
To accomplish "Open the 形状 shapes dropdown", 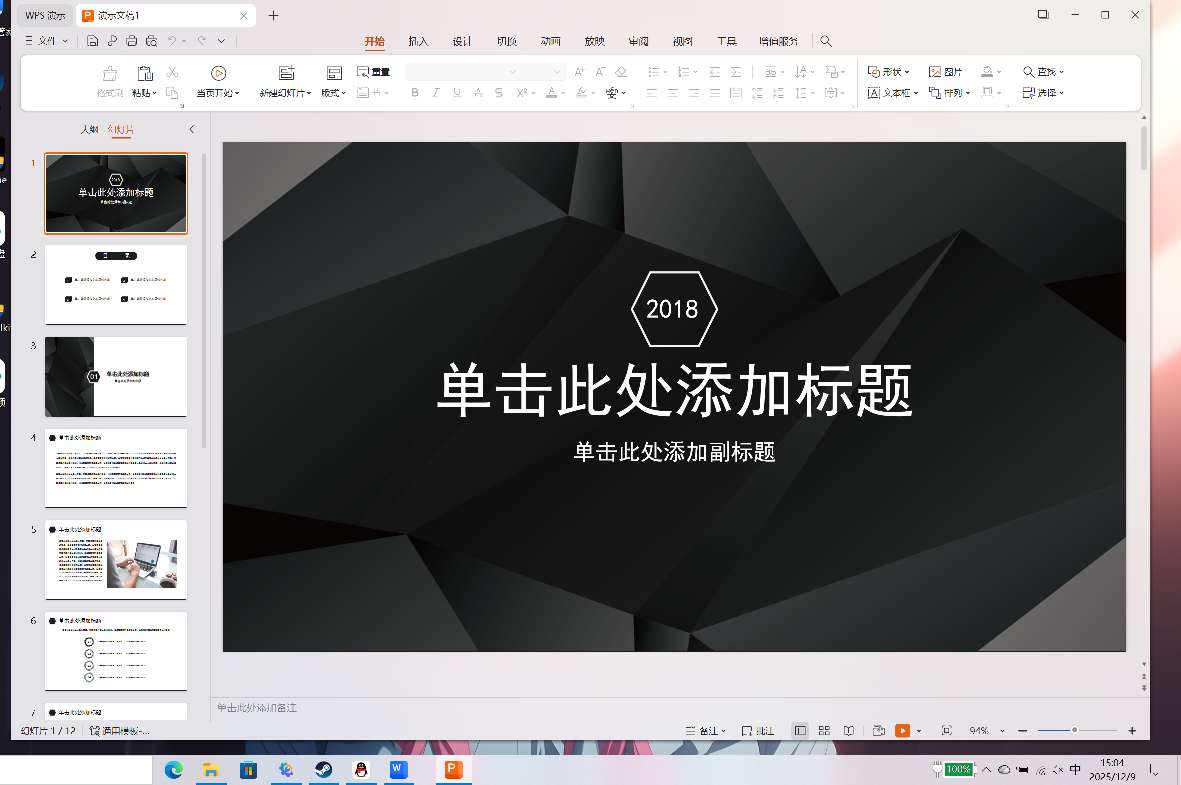I will pyautogui.click(x=888, y=72).
